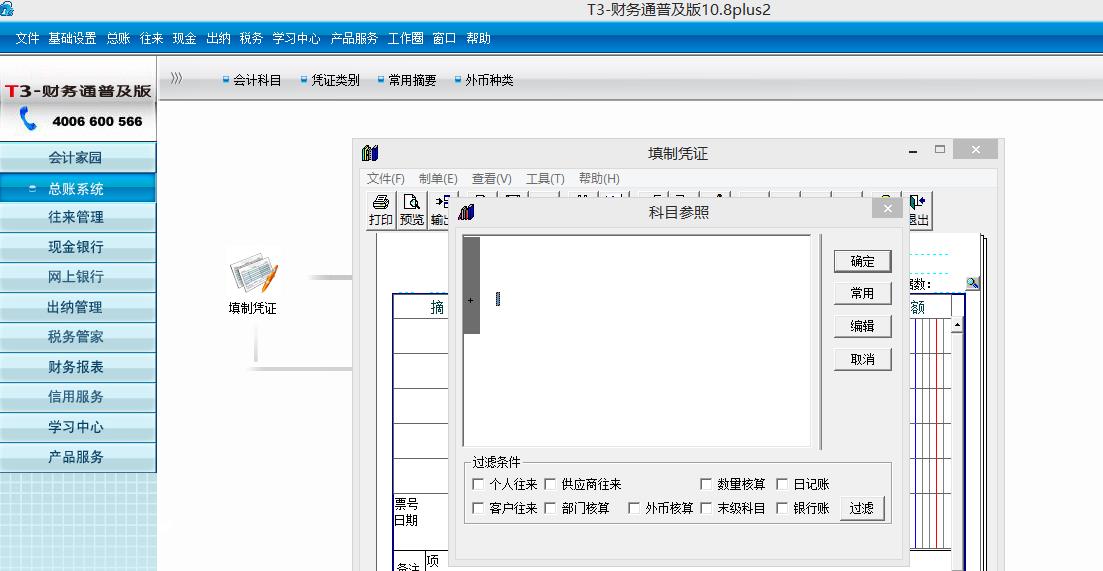Expand the 信用服务 sidebar section
This screenshot has width=1103, height=571.
[x=77, y=397]
